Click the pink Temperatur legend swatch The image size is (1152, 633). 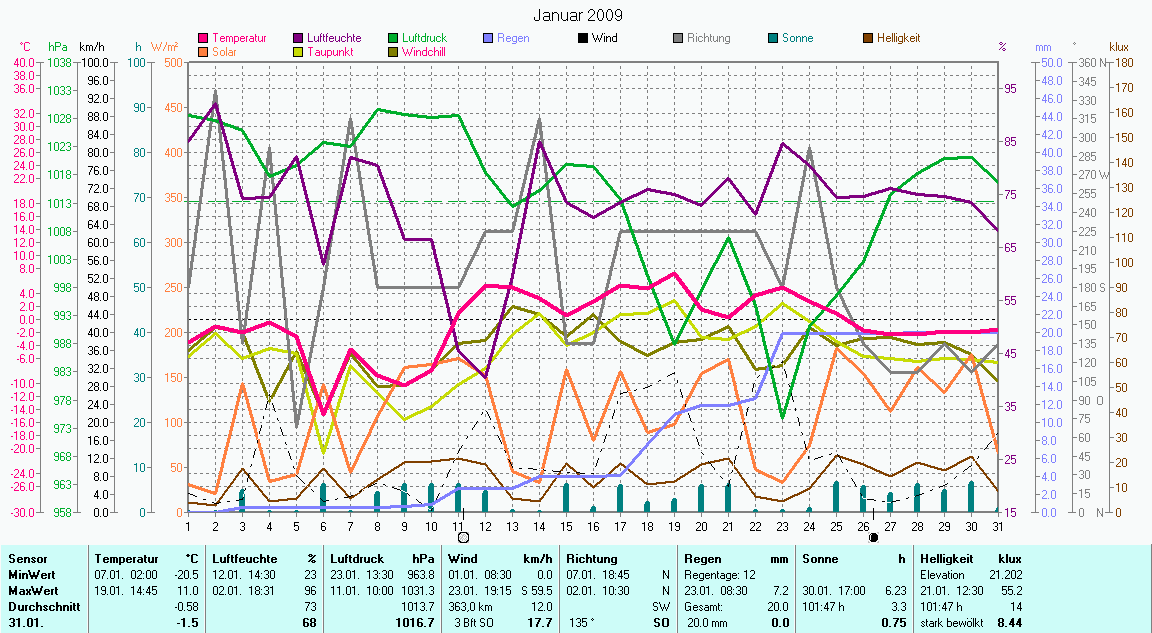click(x=204, y=39)
